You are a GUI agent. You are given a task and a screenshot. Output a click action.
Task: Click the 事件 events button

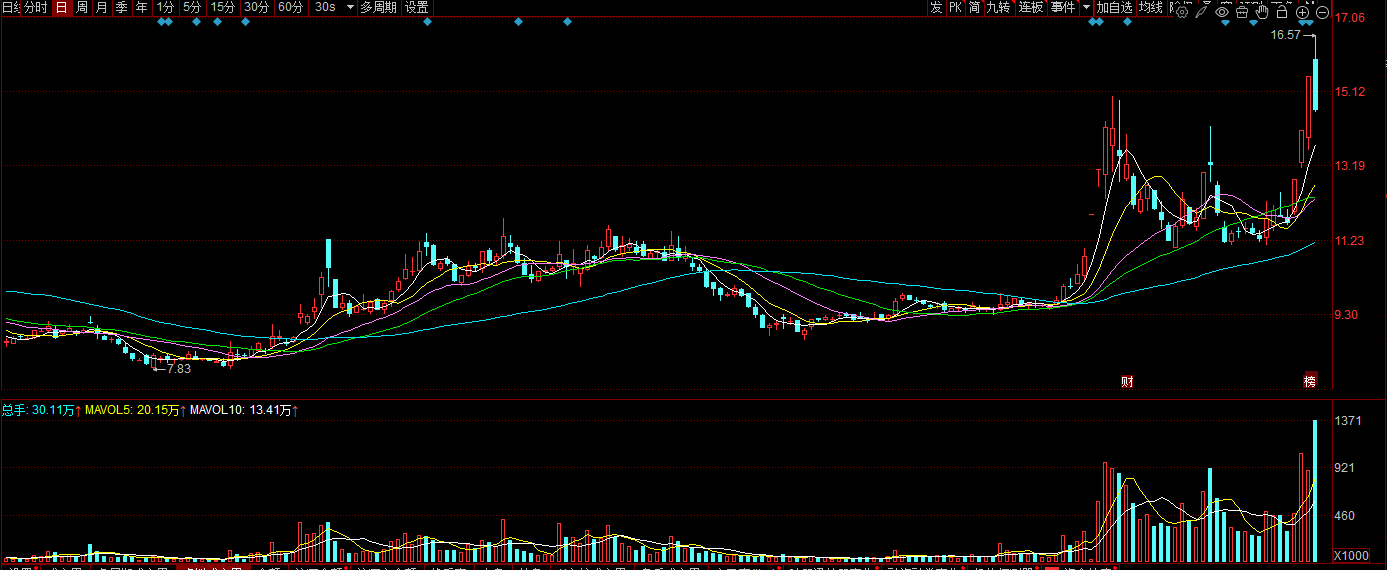[1063, 7]
